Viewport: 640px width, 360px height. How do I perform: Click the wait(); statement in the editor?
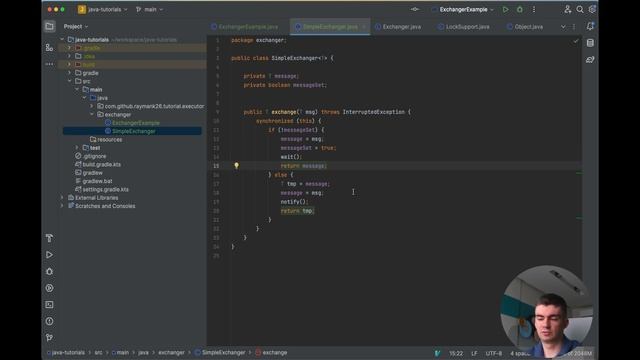291,157
